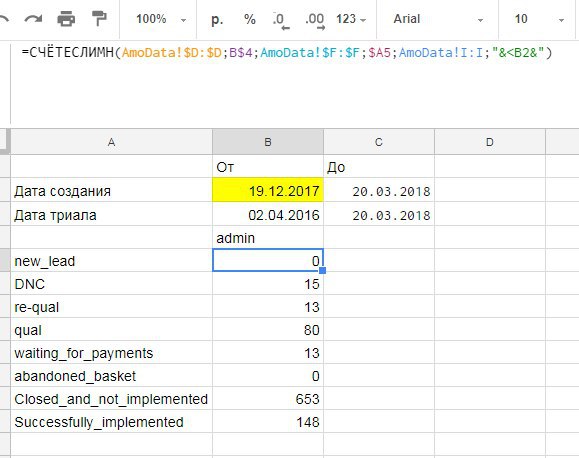Click the new_lead value cell showing 0

pyautogui.click(x=268, y=260)
